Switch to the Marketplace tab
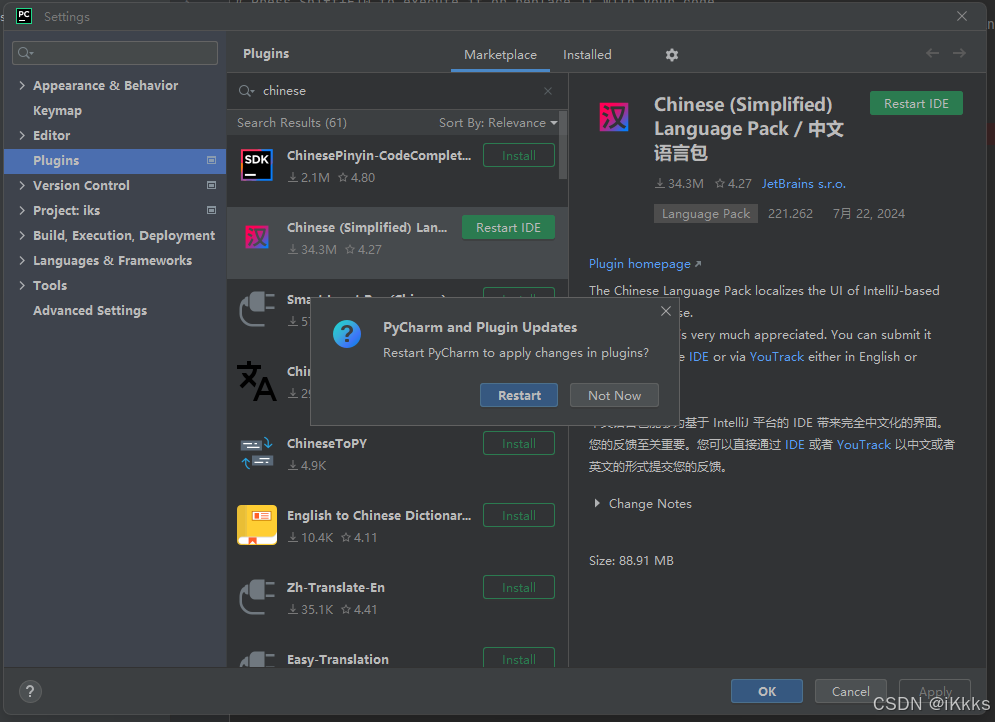 [x=500, y=55]
